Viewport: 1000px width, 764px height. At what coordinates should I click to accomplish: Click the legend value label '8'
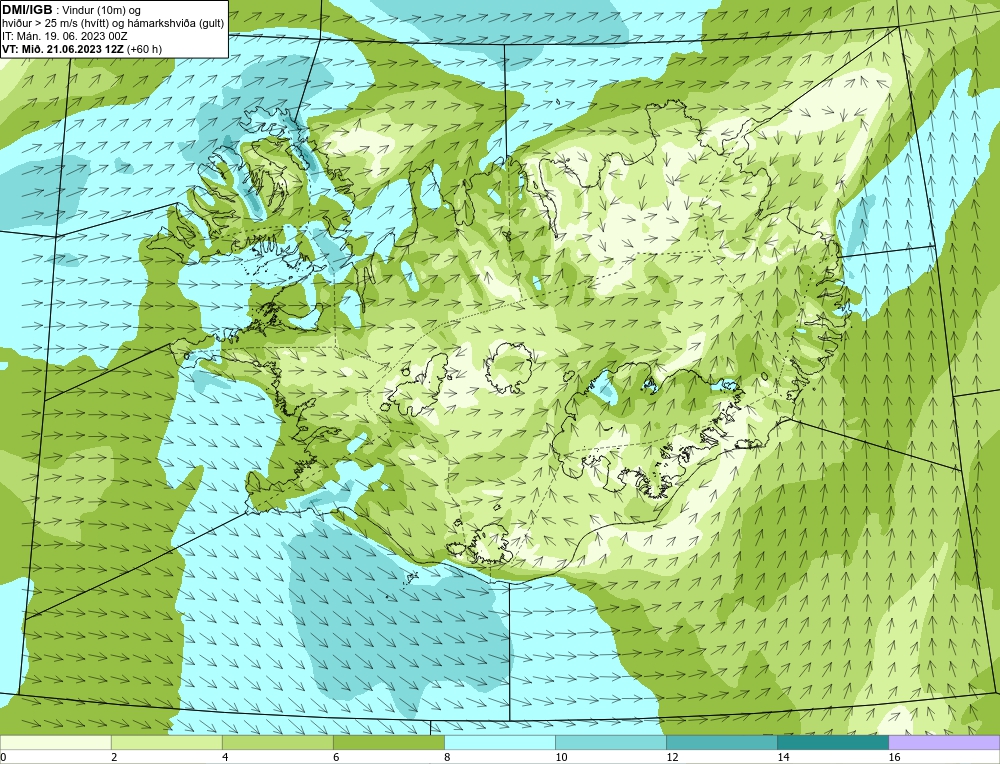(x=447, y=757)
